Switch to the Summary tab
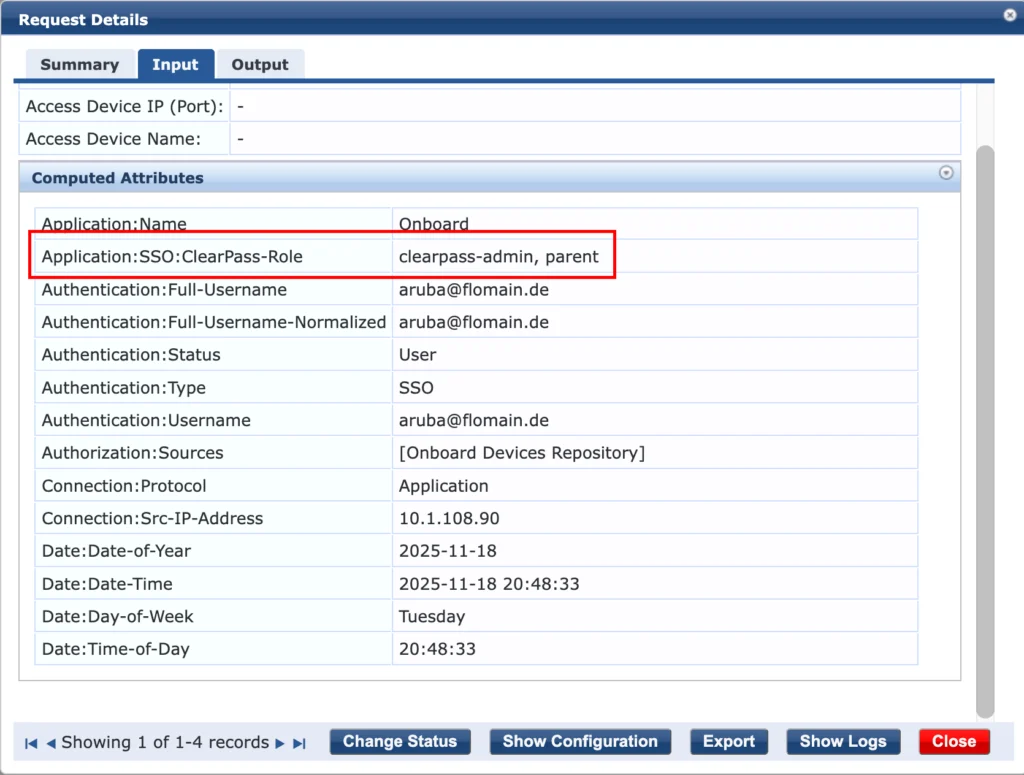This screenshot has width=1024, height=775. click(79, 63)
